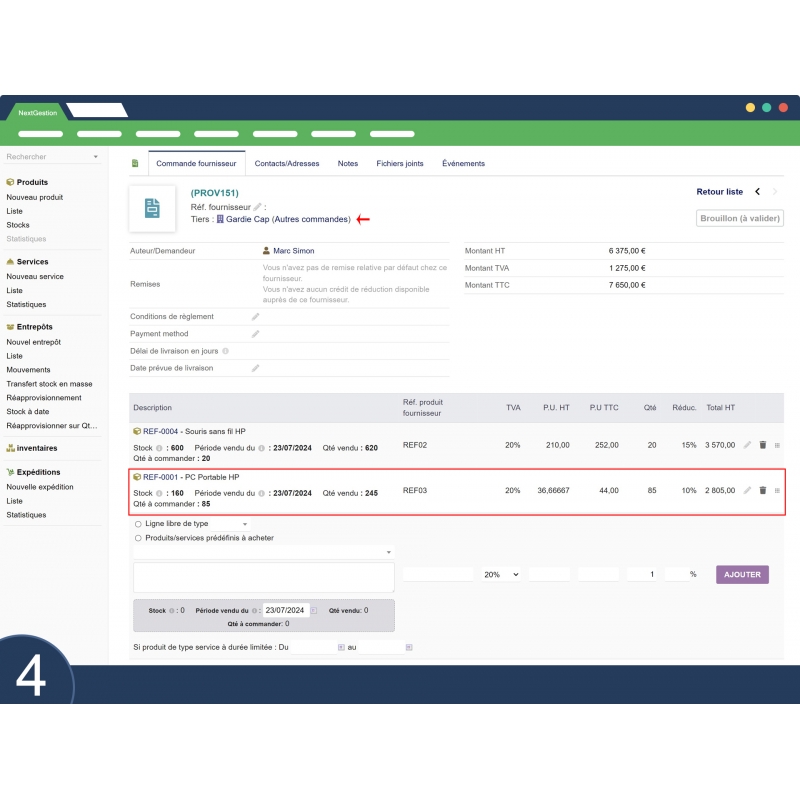Edit the PC Portable HP line
This screenshot has height=800, width=800.
point(747,490)
